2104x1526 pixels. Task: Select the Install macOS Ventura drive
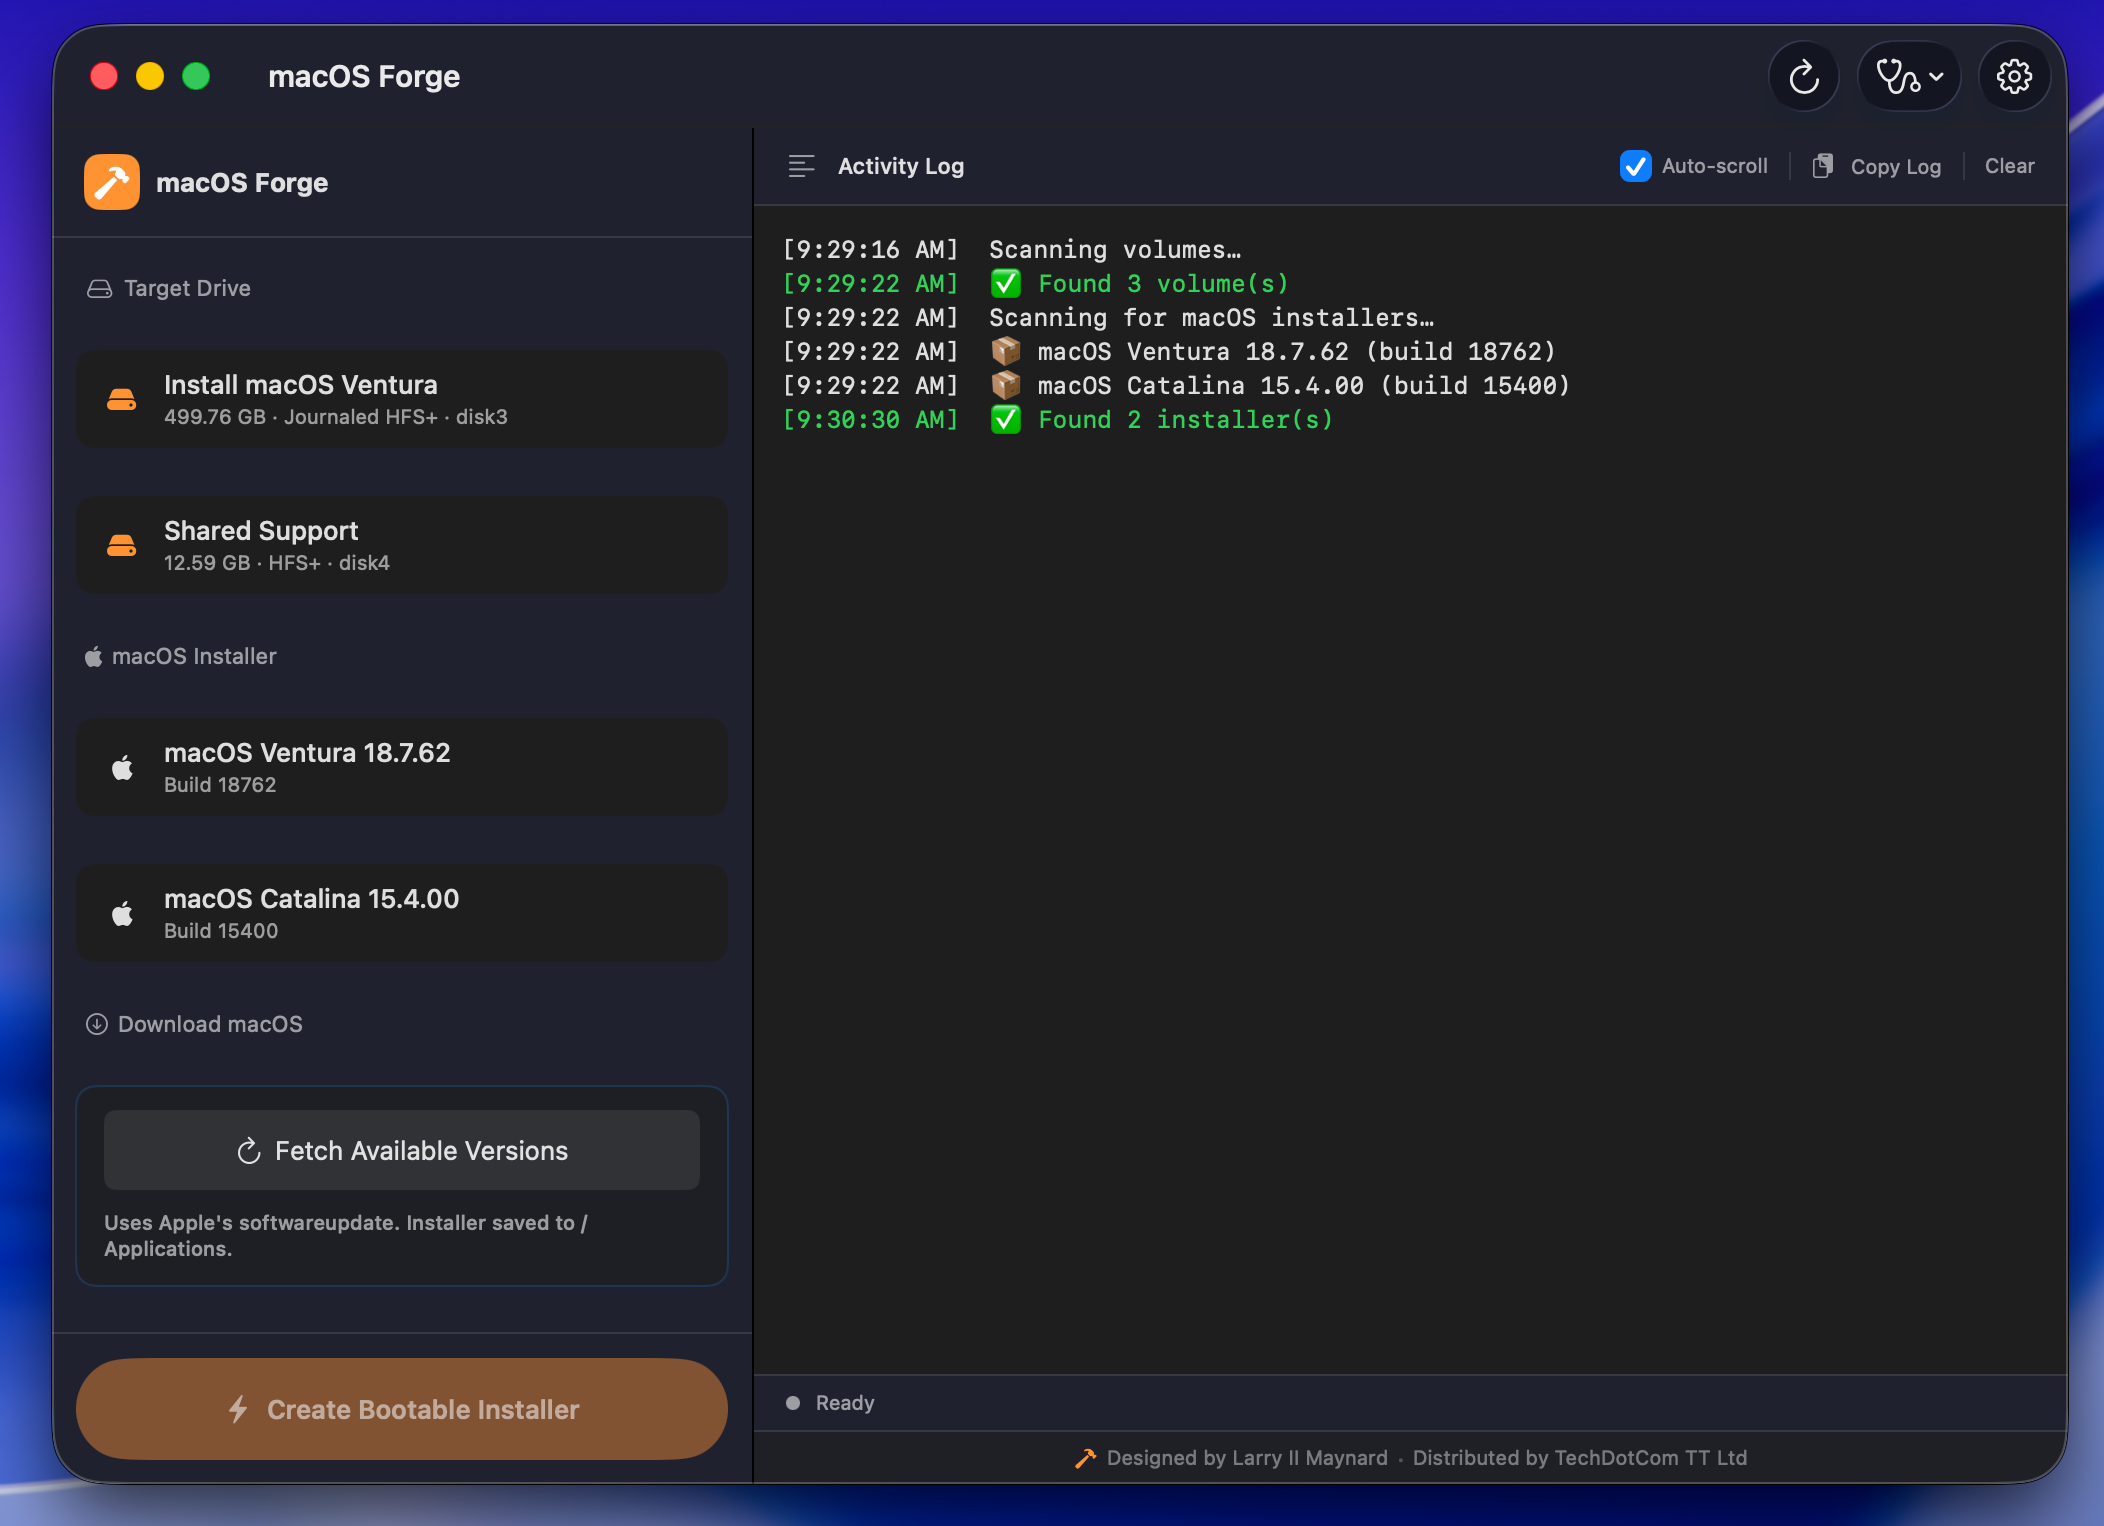pyautogui.click(x=402, y=399)
